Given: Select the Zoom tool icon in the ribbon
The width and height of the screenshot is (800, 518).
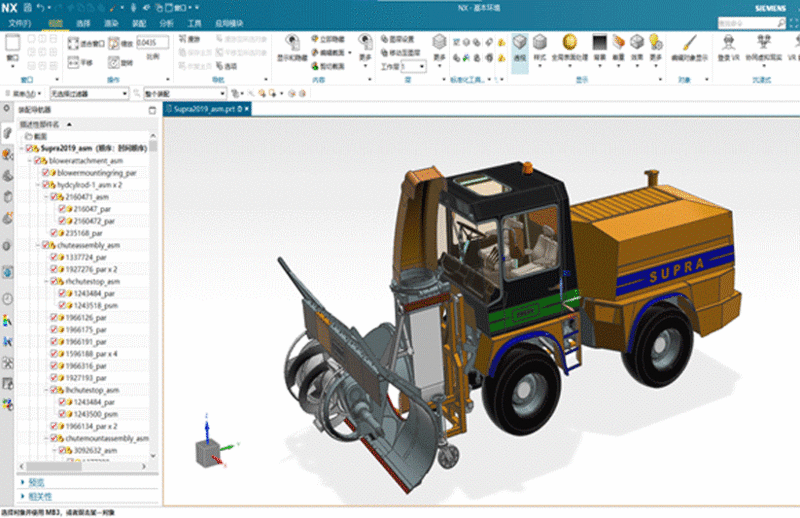Looking at the screenshot, I should [114, 43].
